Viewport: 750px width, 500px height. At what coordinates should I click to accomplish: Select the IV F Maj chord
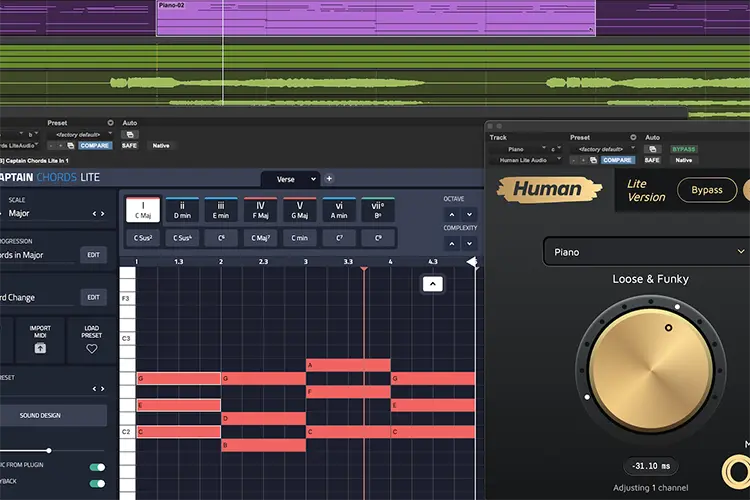coord(260,210)
